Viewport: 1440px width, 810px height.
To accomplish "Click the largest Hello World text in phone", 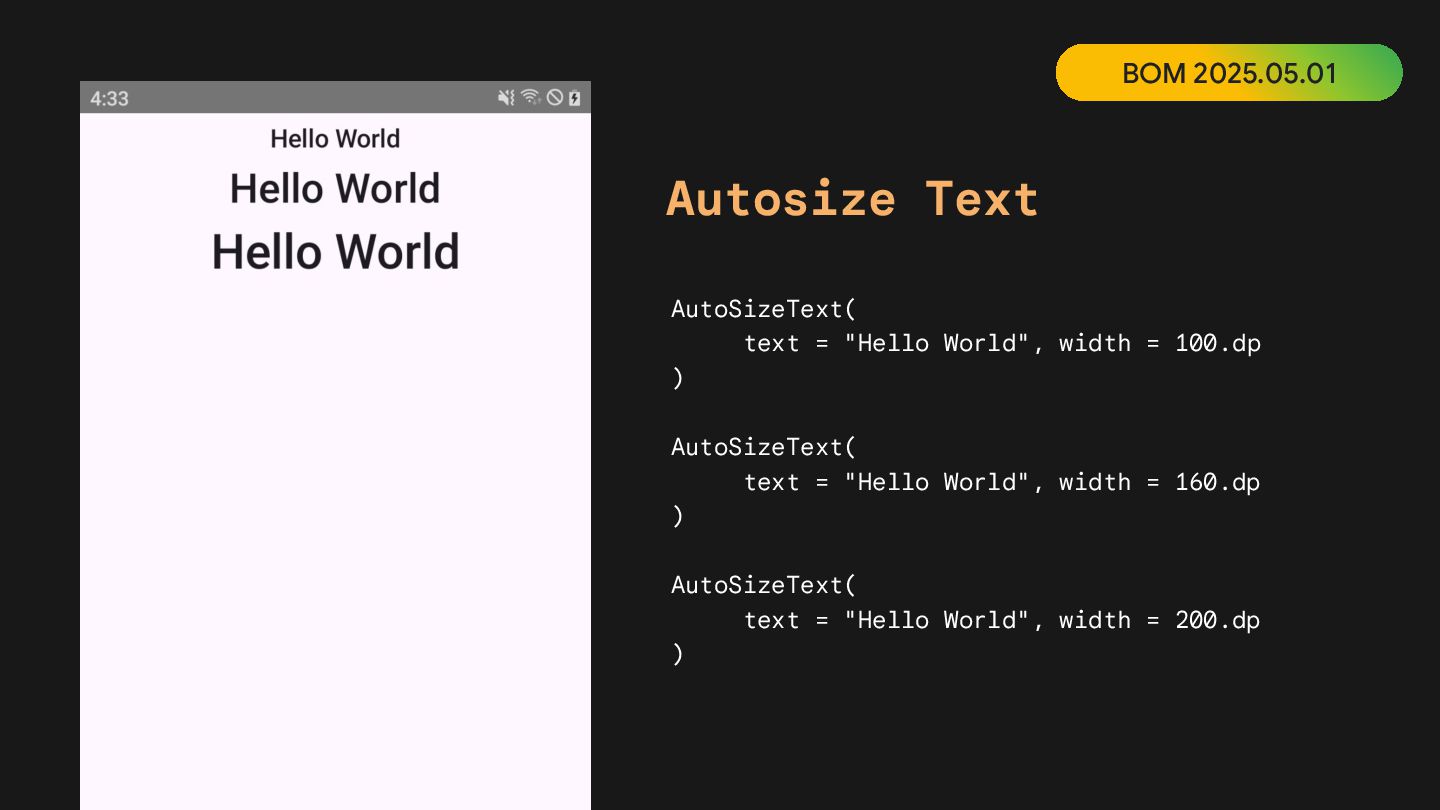I will coord(335,251).
